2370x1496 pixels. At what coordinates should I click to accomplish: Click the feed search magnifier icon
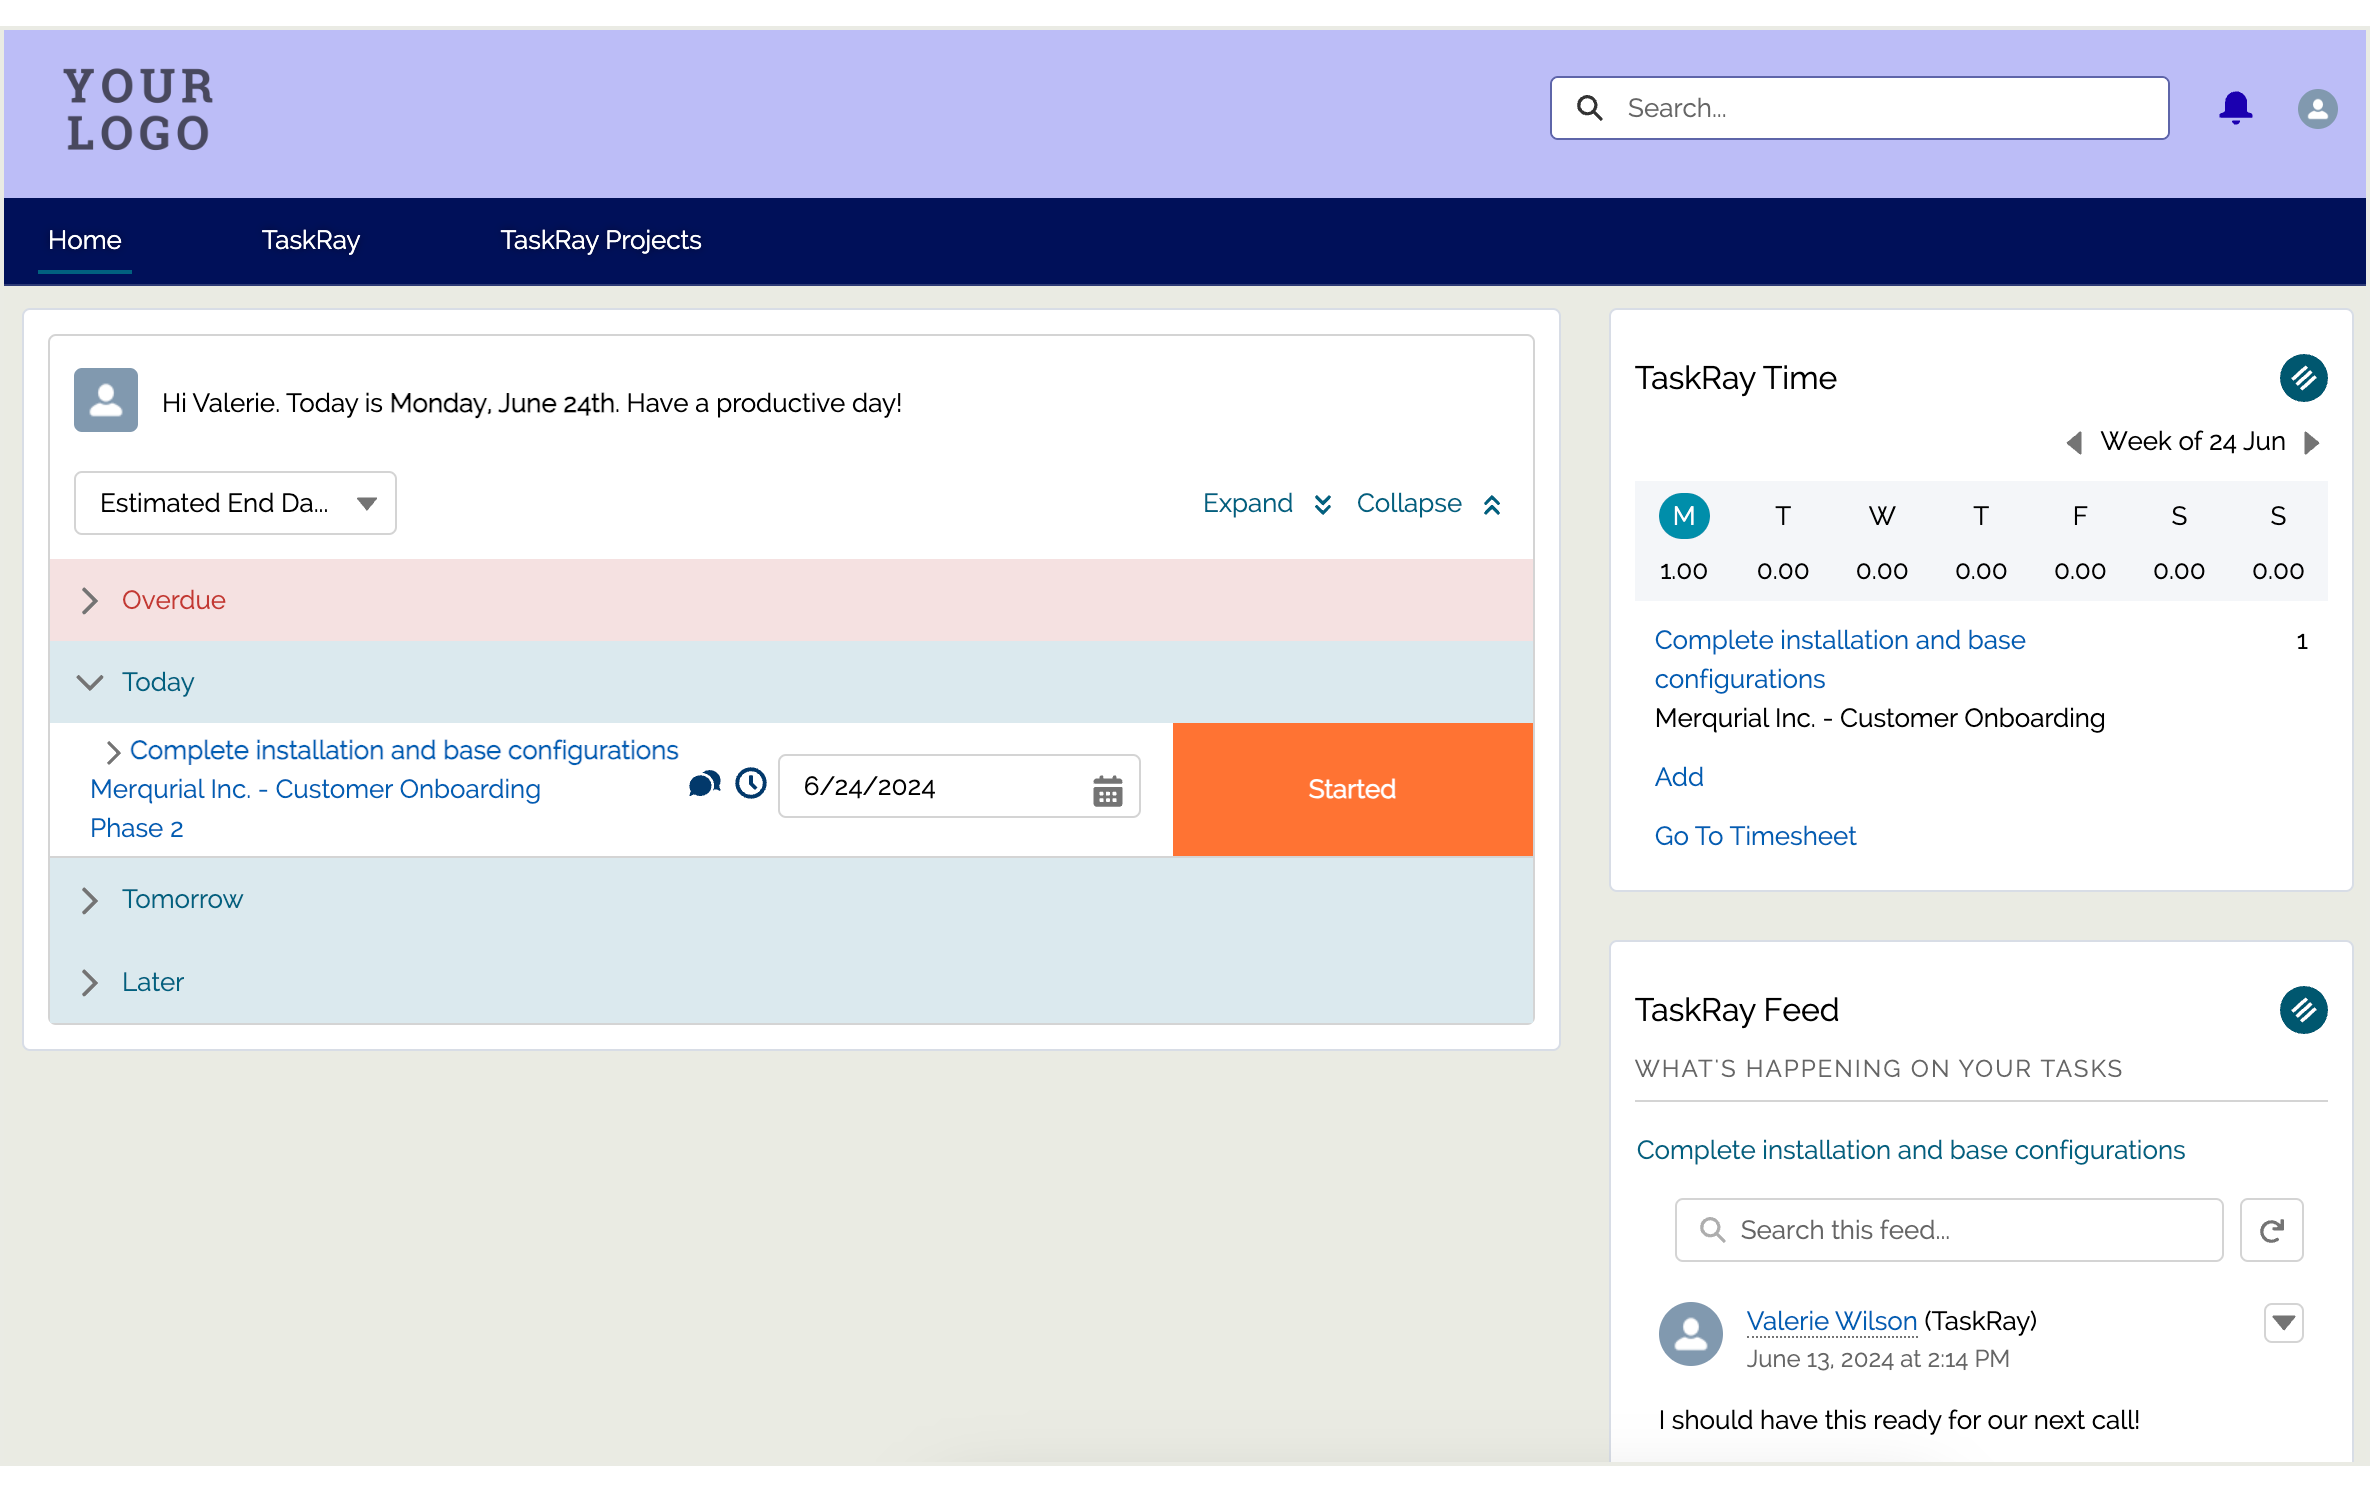click(1712, 1230)
